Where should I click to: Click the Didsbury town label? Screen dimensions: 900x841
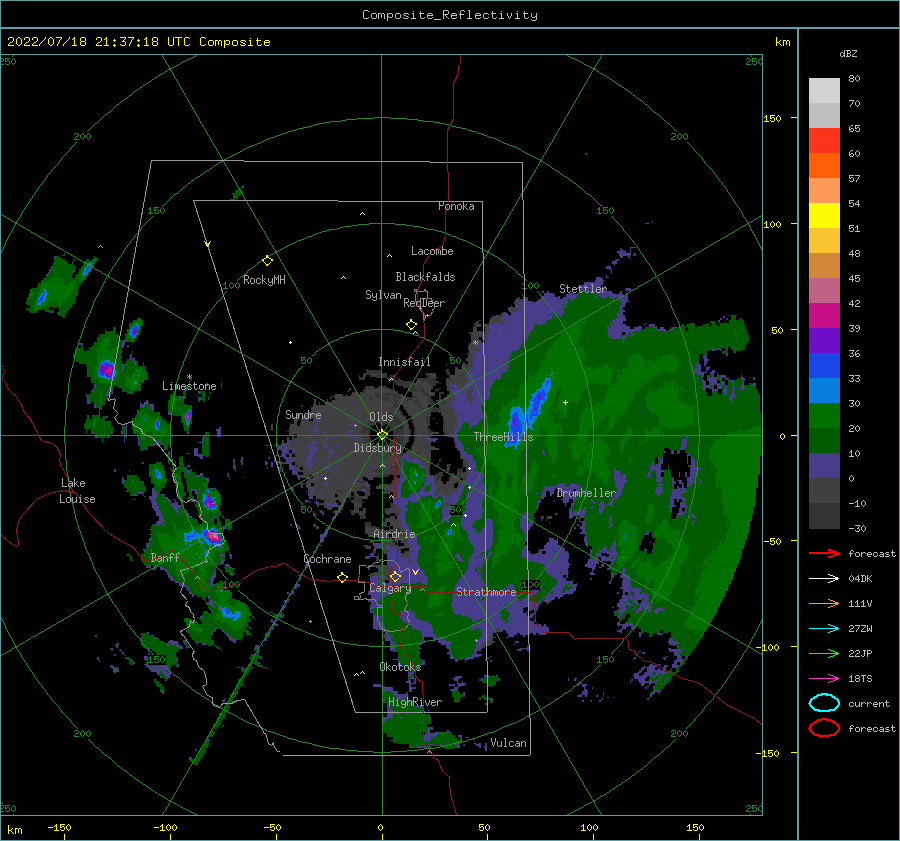pyautogui.click(x=378, y=448)
